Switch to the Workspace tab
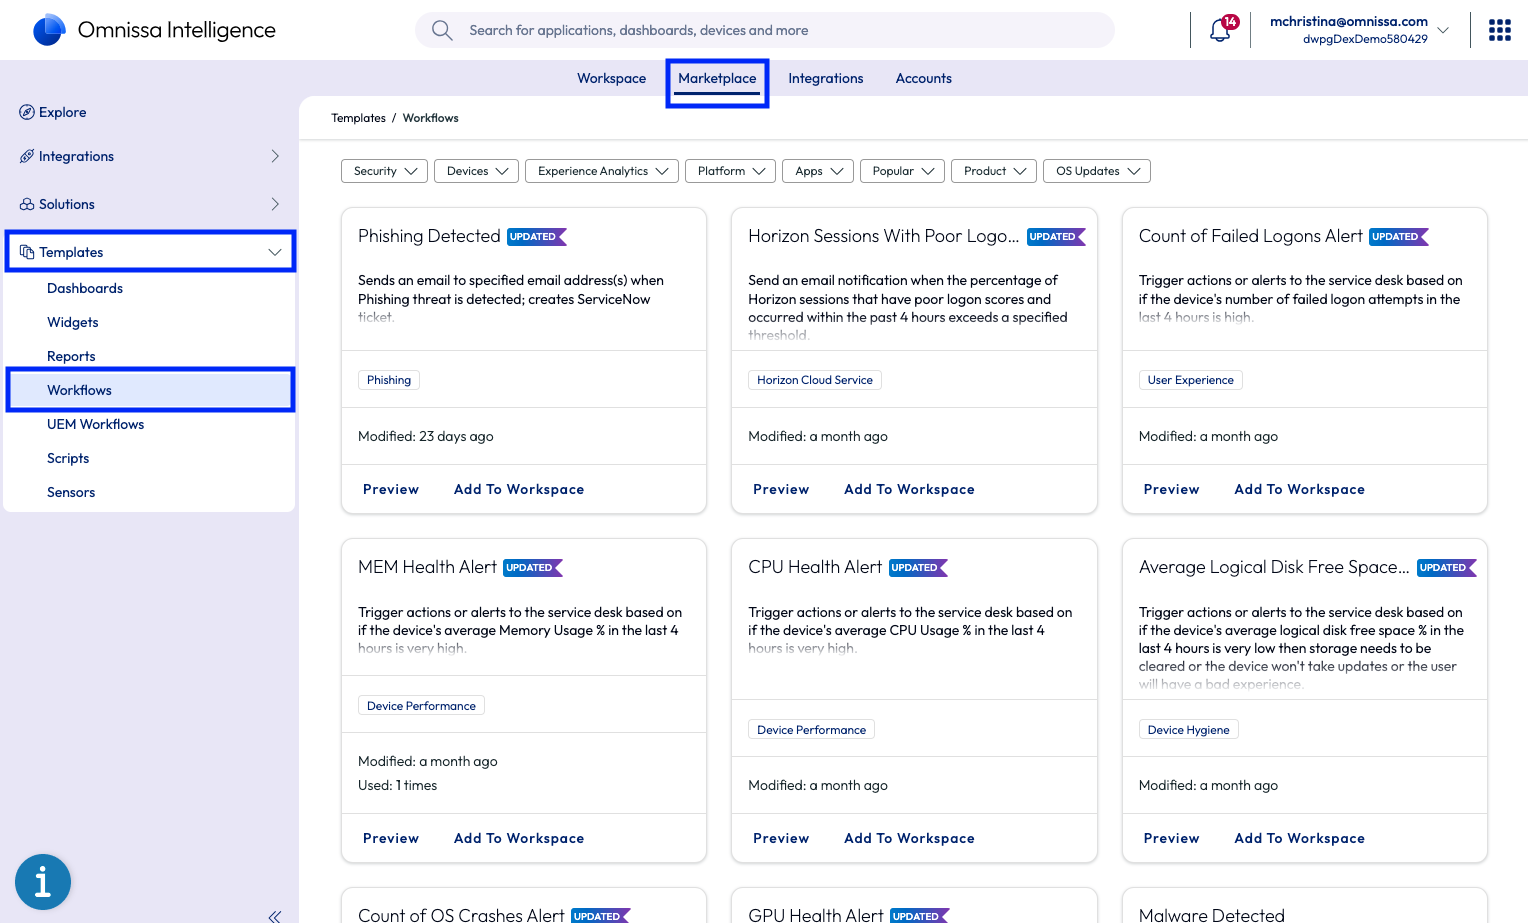 (x=611, y=78)
